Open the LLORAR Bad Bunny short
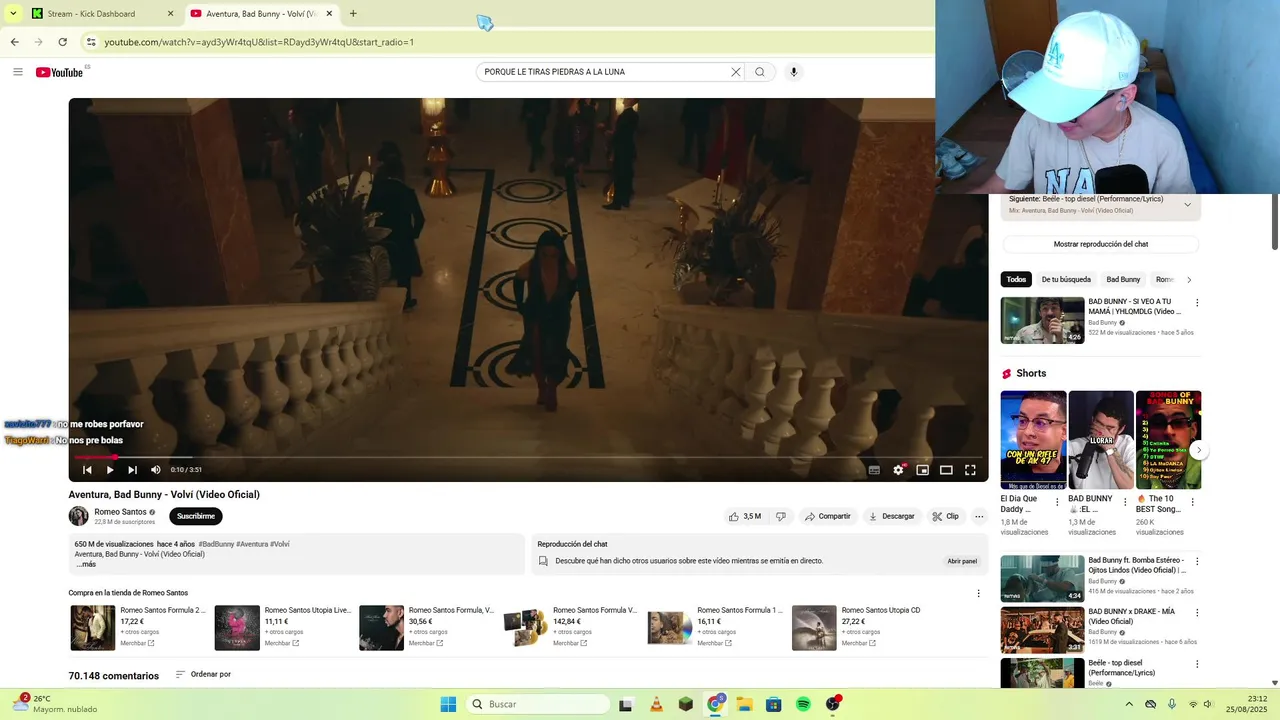Image resolution: width=1280 pixels, height=720 pixels. (x=1101, y=440)
